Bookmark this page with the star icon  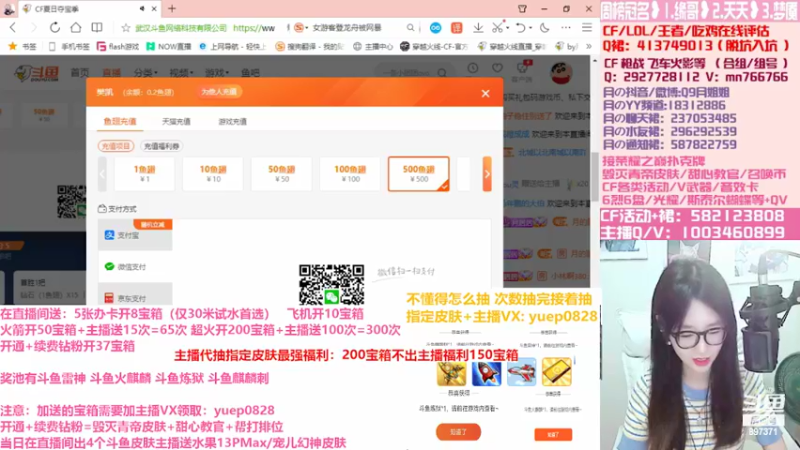point(126,28)
